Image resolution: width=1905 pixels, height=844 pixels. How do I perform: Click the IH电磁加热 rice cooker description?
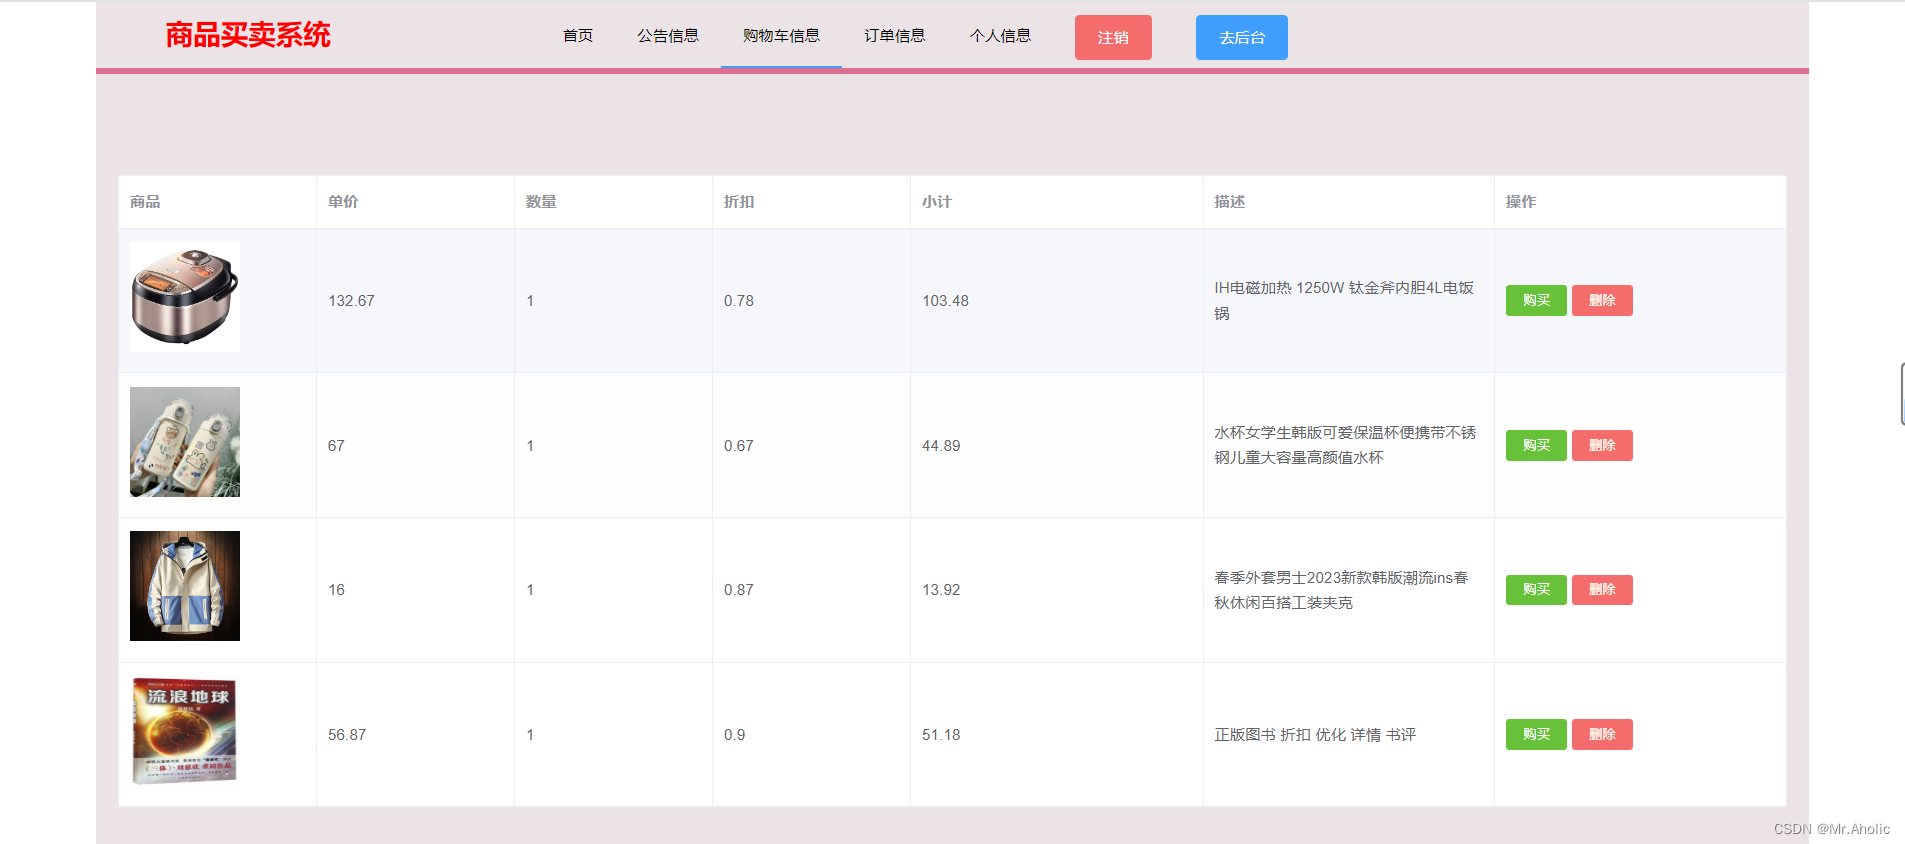[1344, 300]
